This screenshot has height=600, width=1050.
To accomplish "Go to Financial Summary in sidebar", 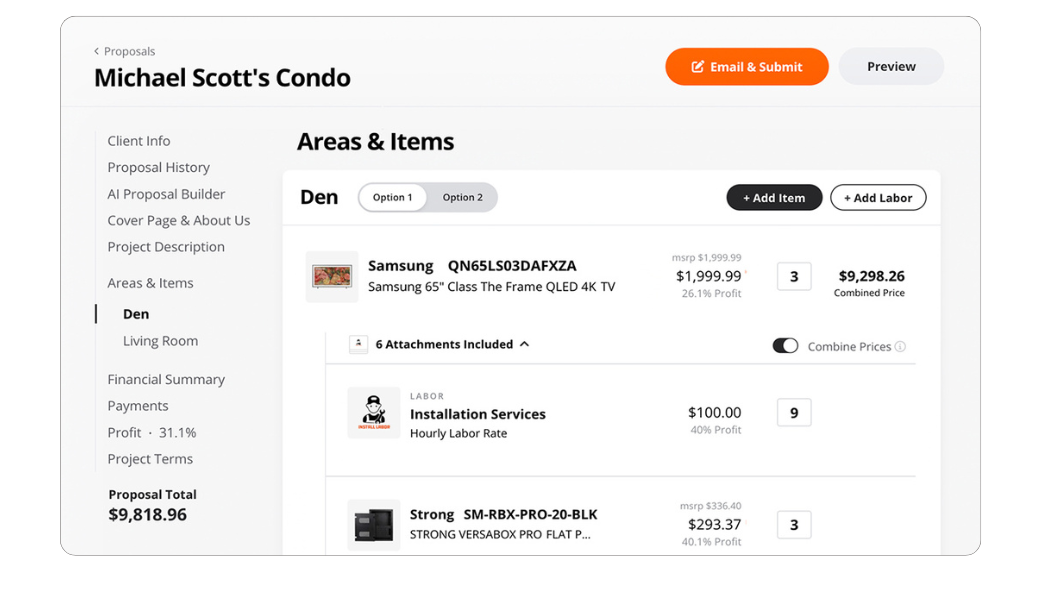I will point(166,379).
